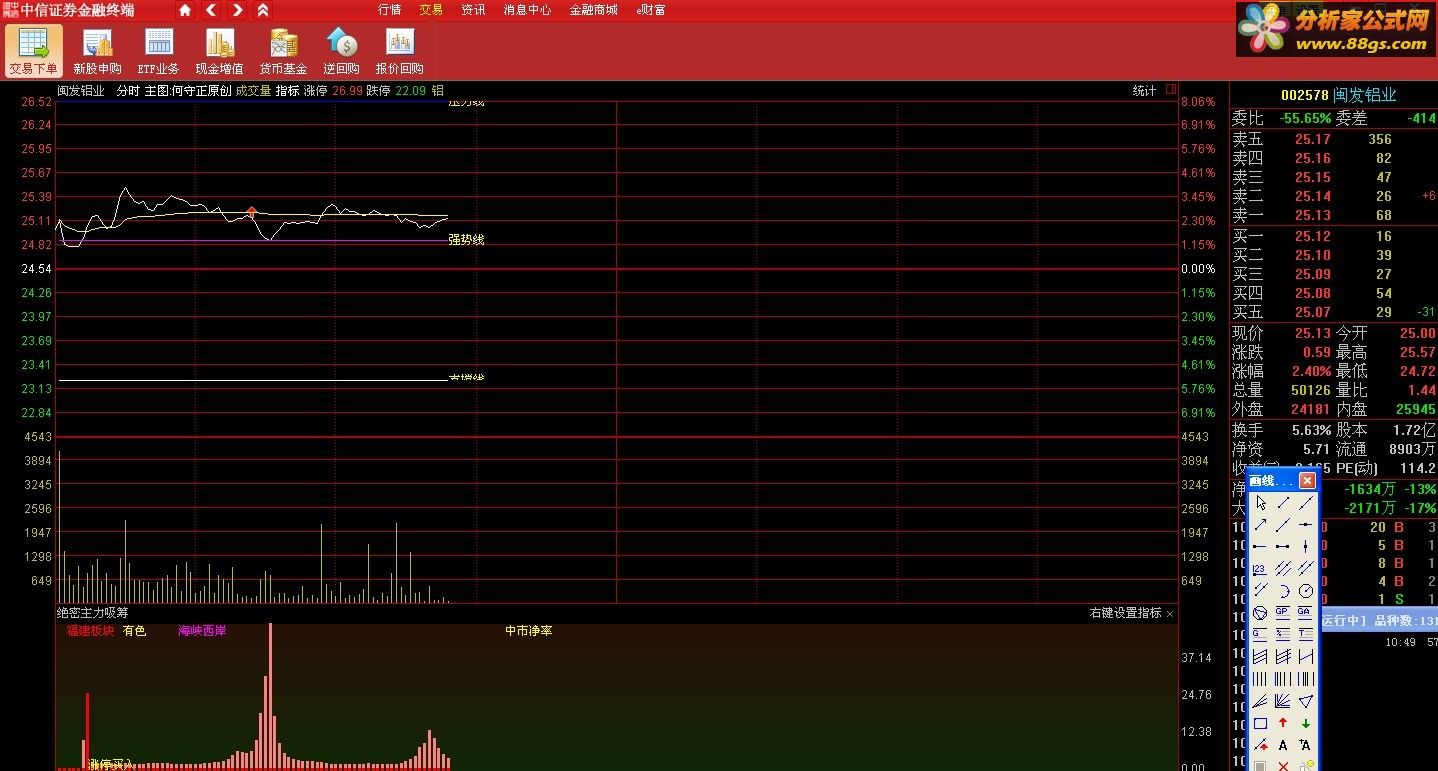Close the 画线 drawing toolbox

coord(1307,481)
